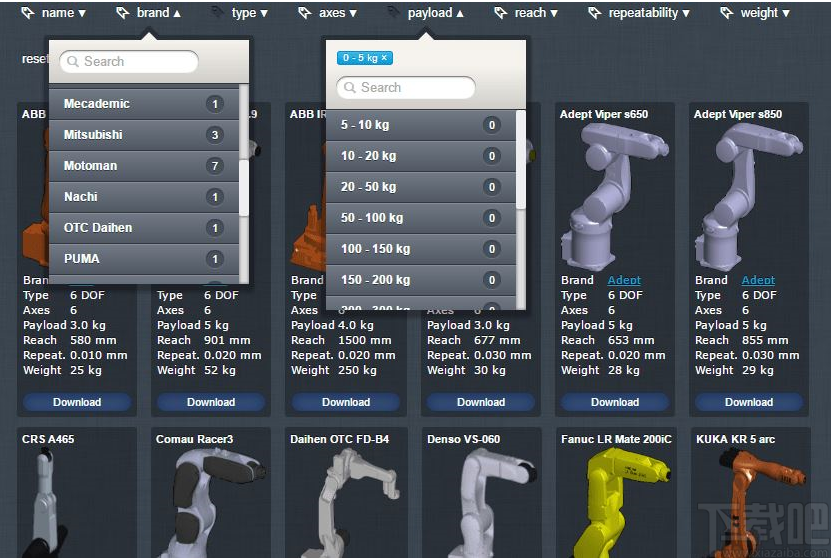The height and width of the screenshot is (558, 832).
Task: Select Nachi brand option
Action: (x=144, y=197)
